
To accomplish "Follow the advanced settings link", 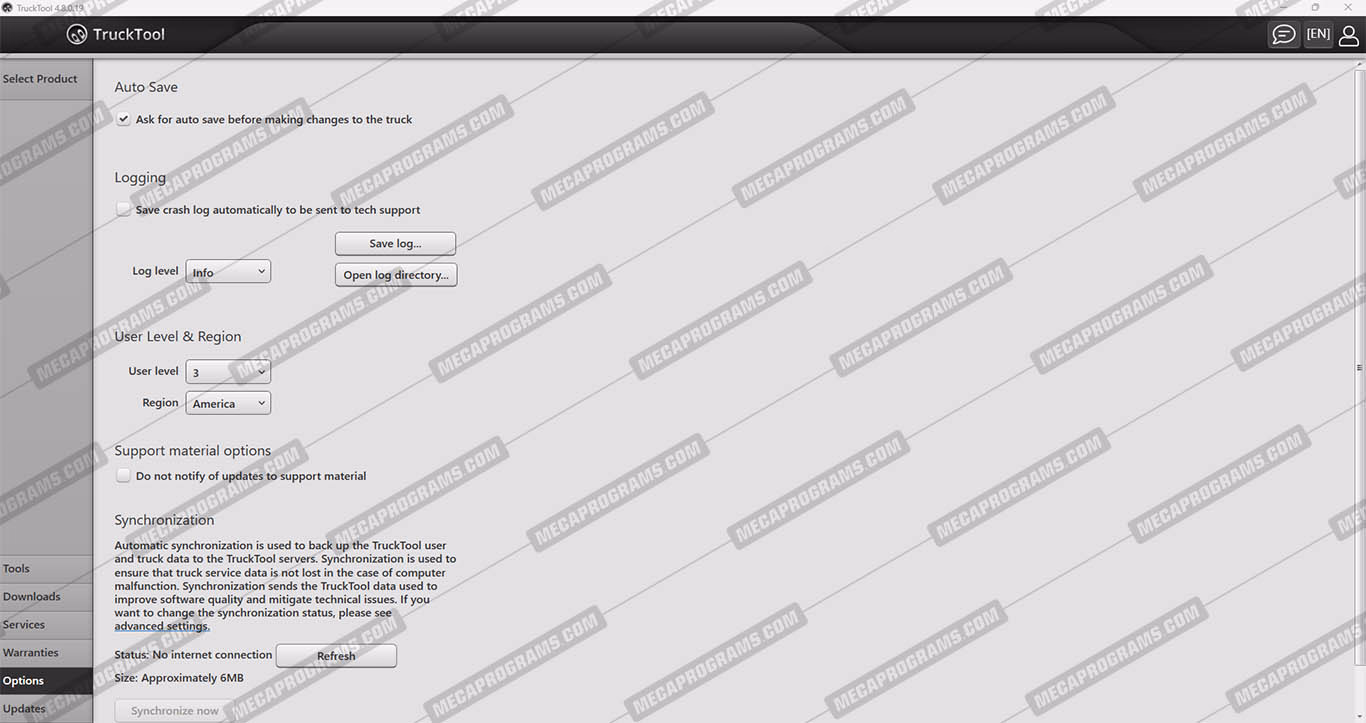I will pyautogui.click(x=162, y=626).
